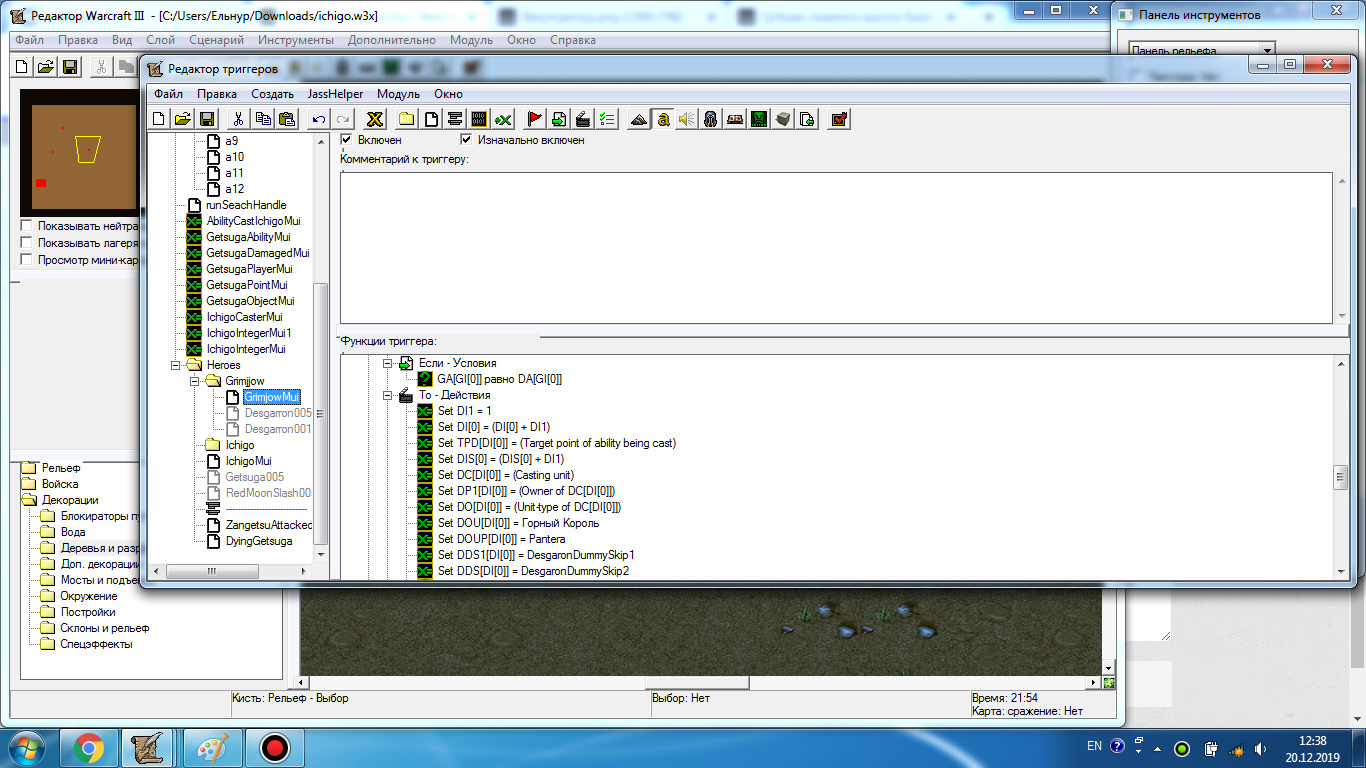Viewport: 1366px width, 768px height.
Task: Click the Paste clipboard icon in Trigger Editor
Action: [287, 119]
